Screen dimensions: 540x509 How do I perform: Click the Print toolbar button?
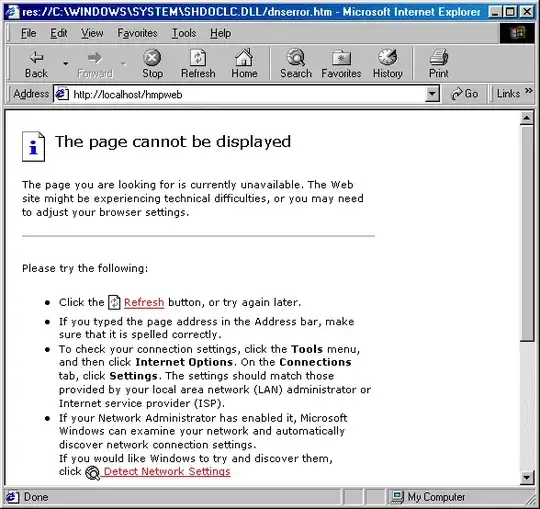[x=438, y=64]
